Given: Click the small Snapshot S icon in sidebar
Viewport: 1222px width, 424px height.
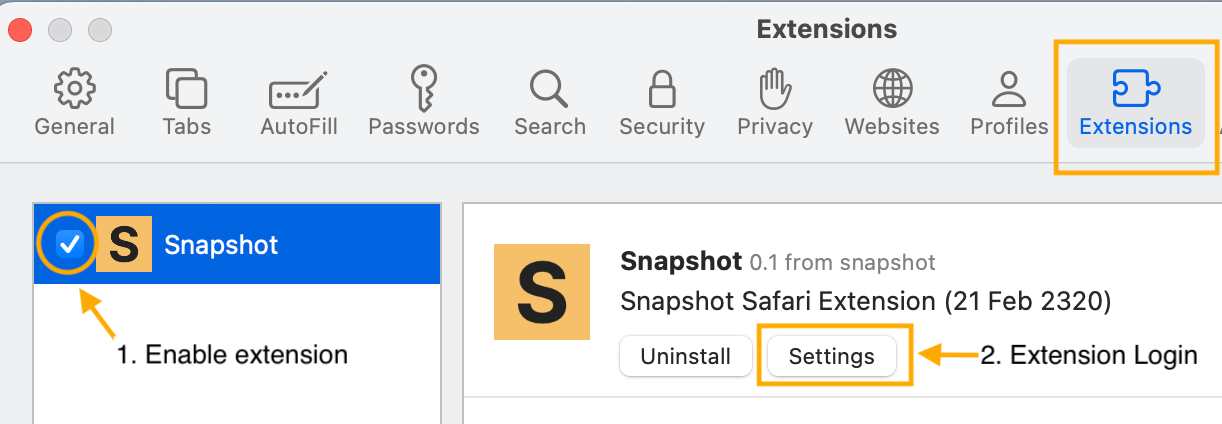Looking at the screenshot, I should (123, 244).
